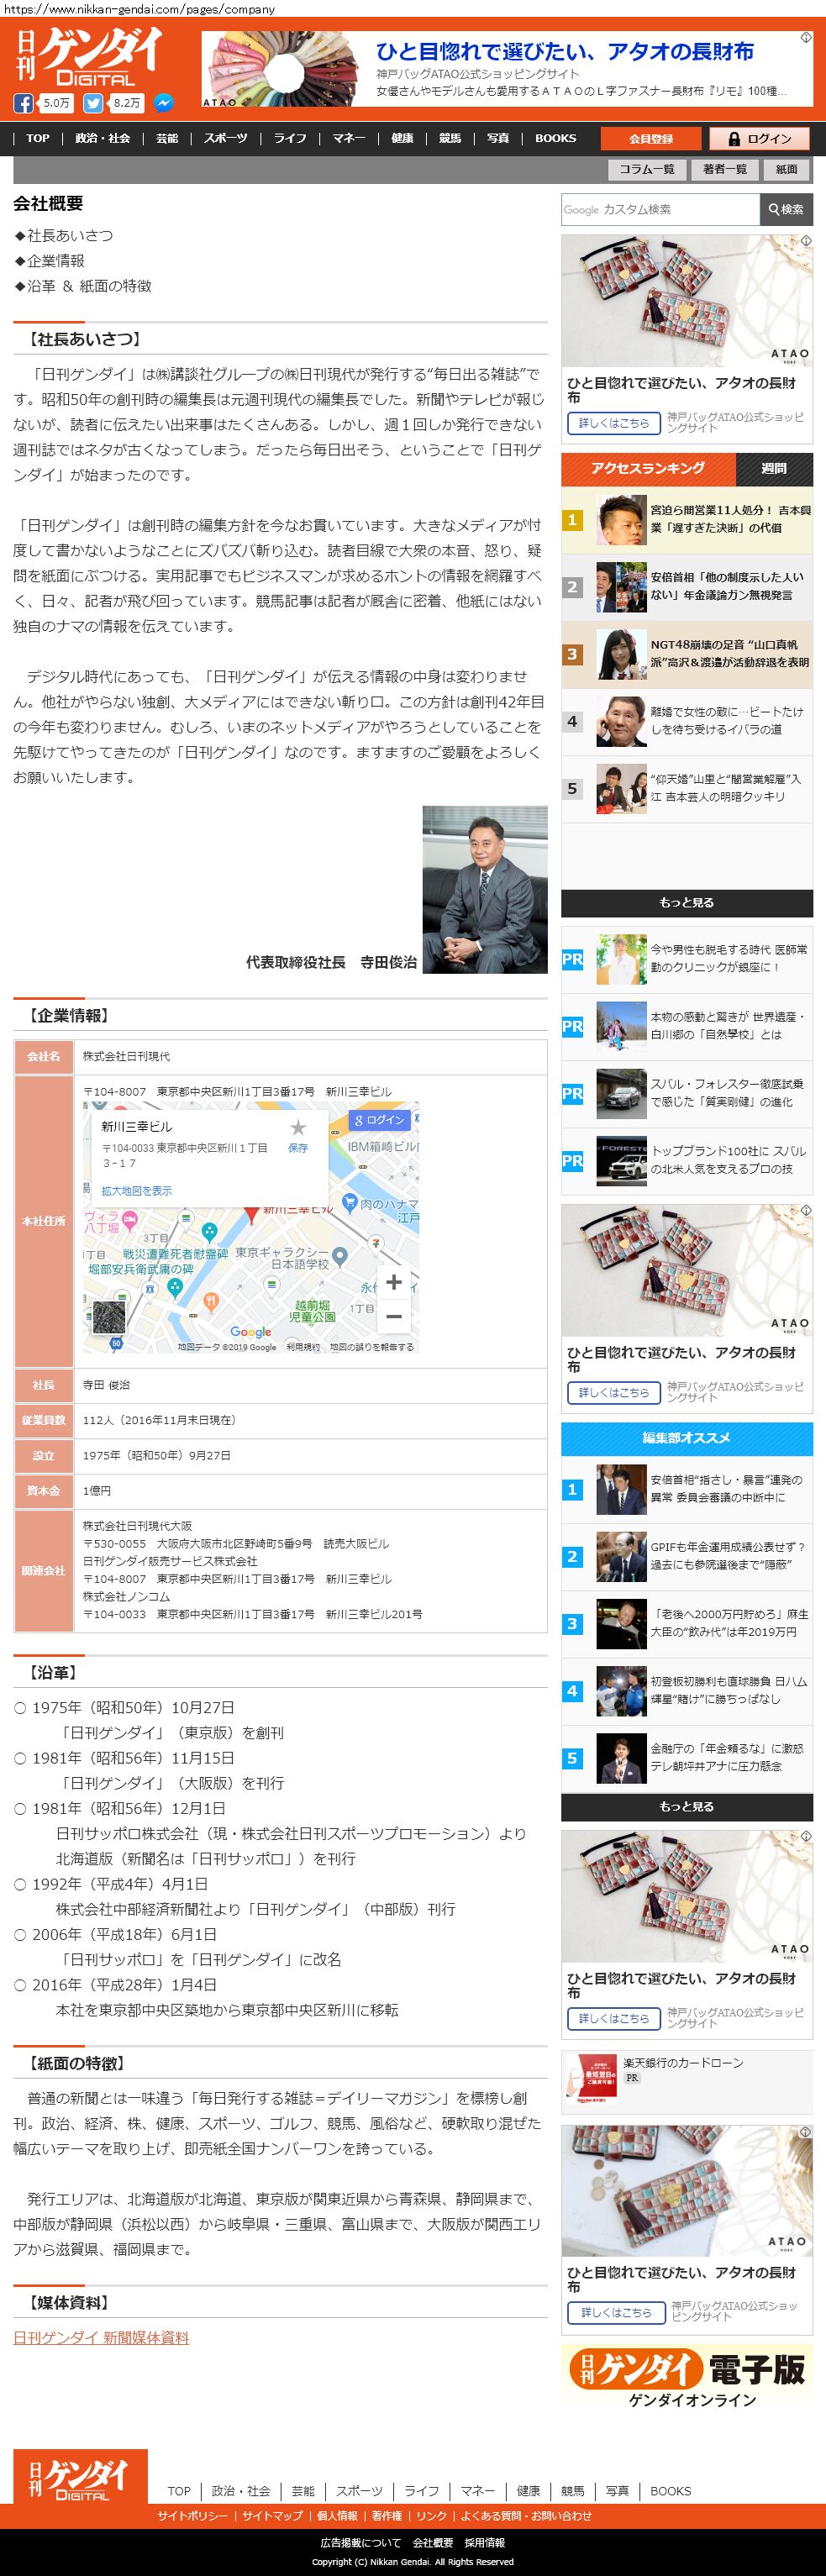Jump to ◆企業情報 section link

click(49, 261)
